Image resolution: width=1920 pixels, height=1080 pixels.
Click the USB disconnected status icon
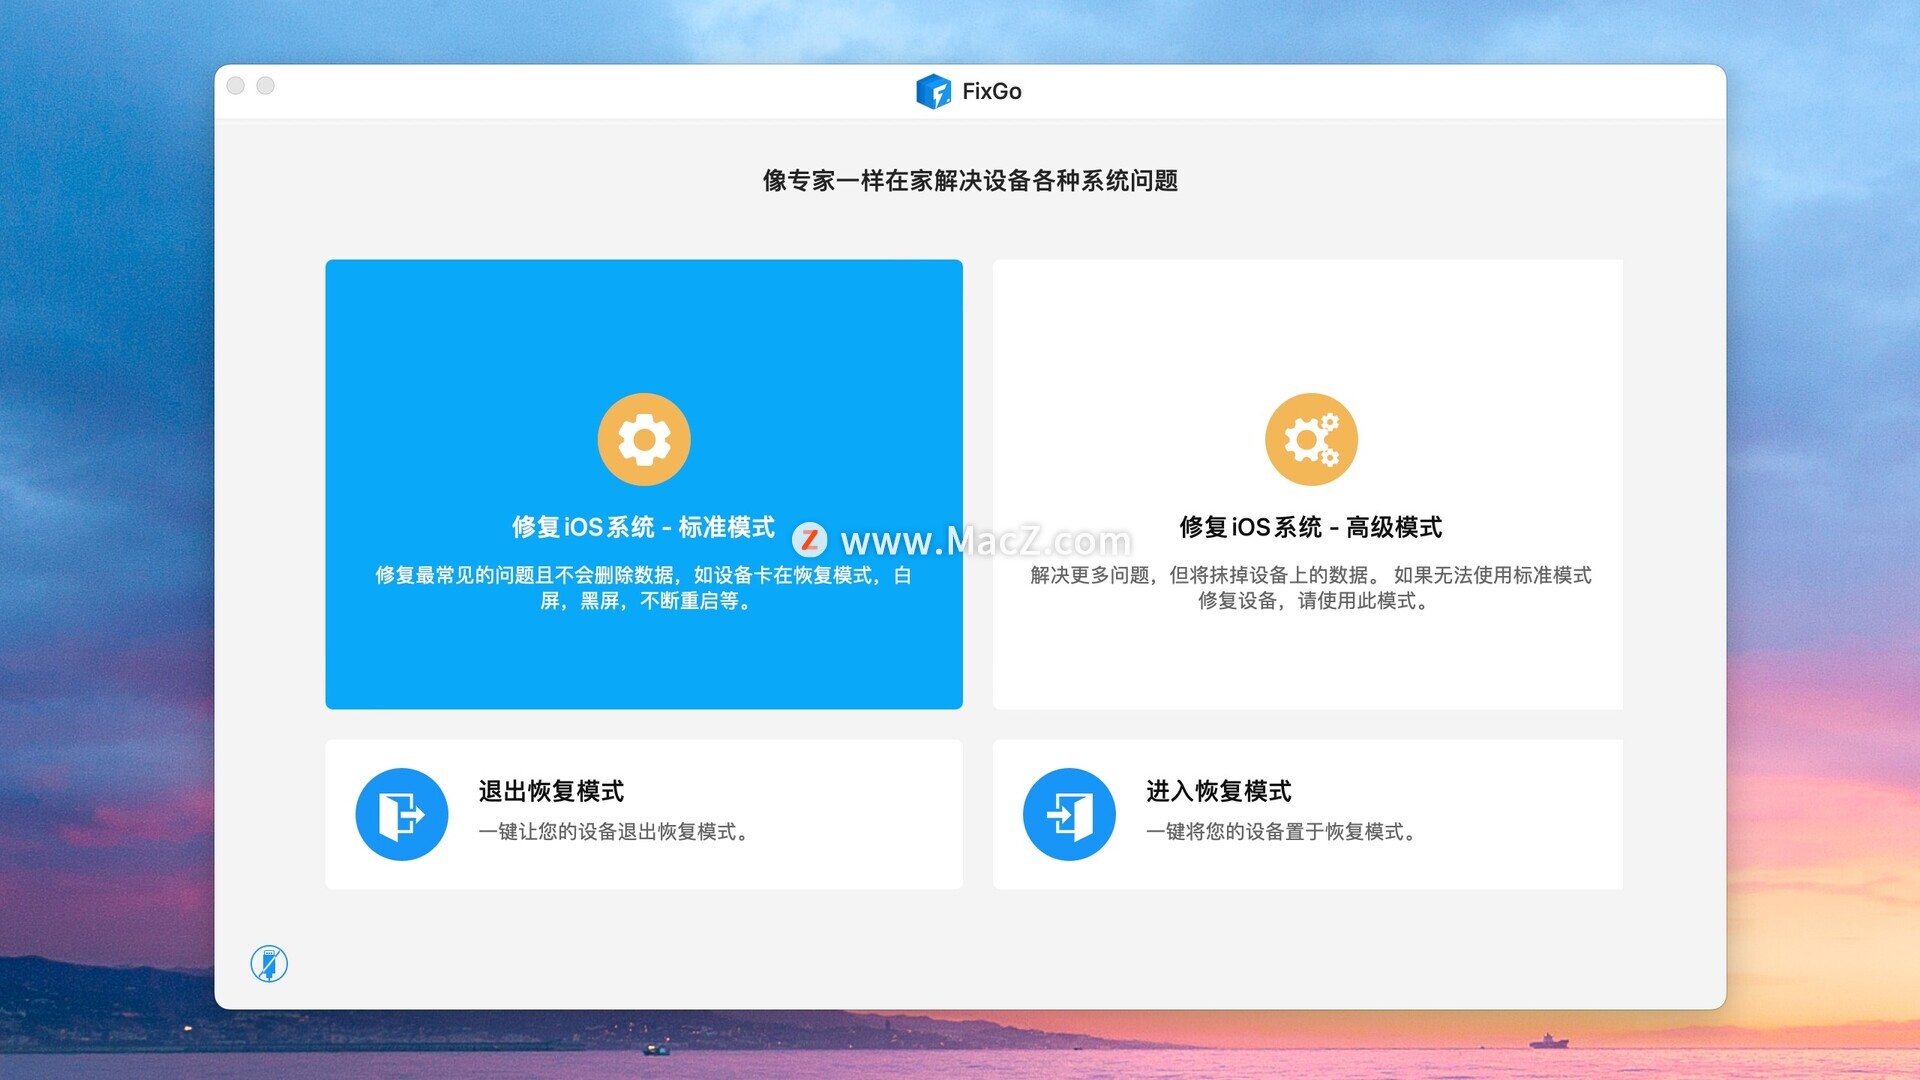269,964
